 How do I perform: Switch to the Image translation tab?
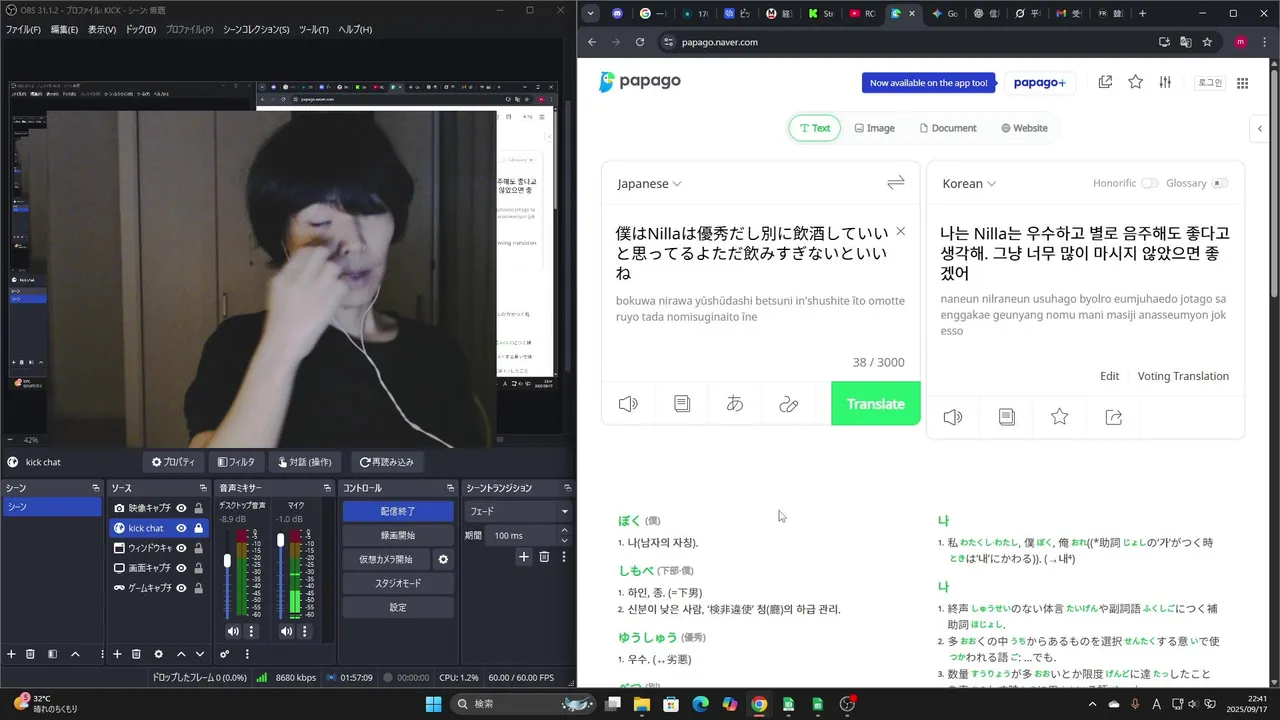[x=874, y=128]
